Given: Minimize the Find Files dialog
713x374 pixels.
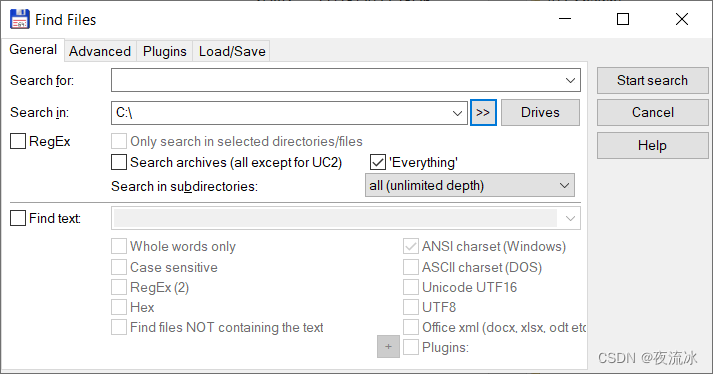Looking at the screenshot, I should pyautogui.click(x=565, y=19).
